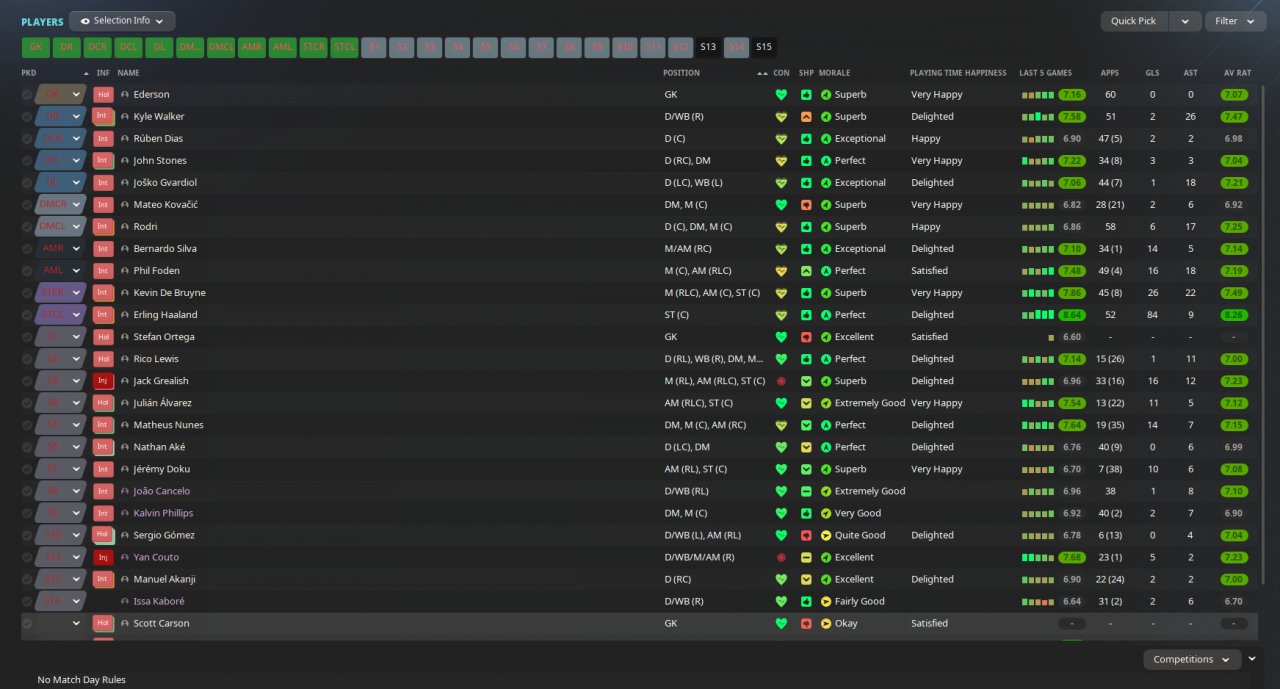Toggle the picked checkmark on Nathan Aké's row
Screen dimensions: 1280x689
click(x=27, y=447)
